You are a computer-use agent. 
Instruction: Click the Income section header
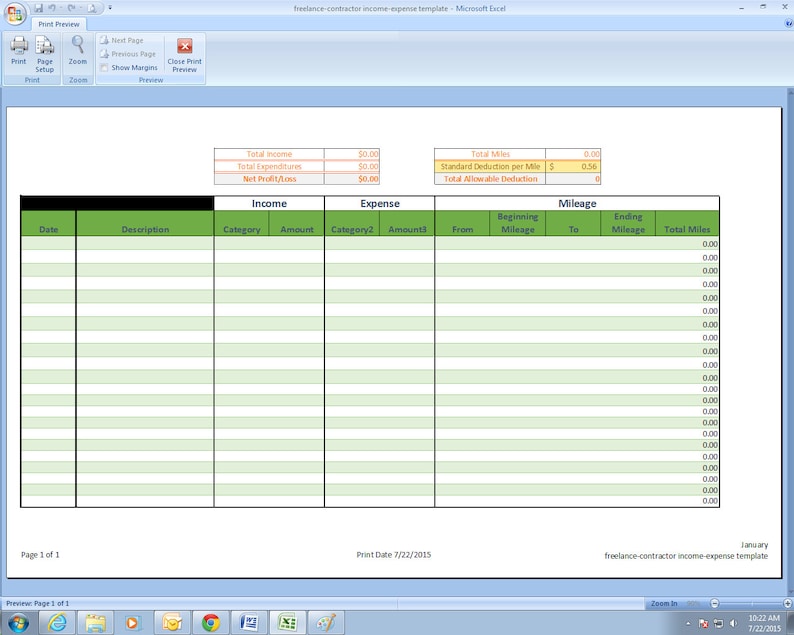269,203
